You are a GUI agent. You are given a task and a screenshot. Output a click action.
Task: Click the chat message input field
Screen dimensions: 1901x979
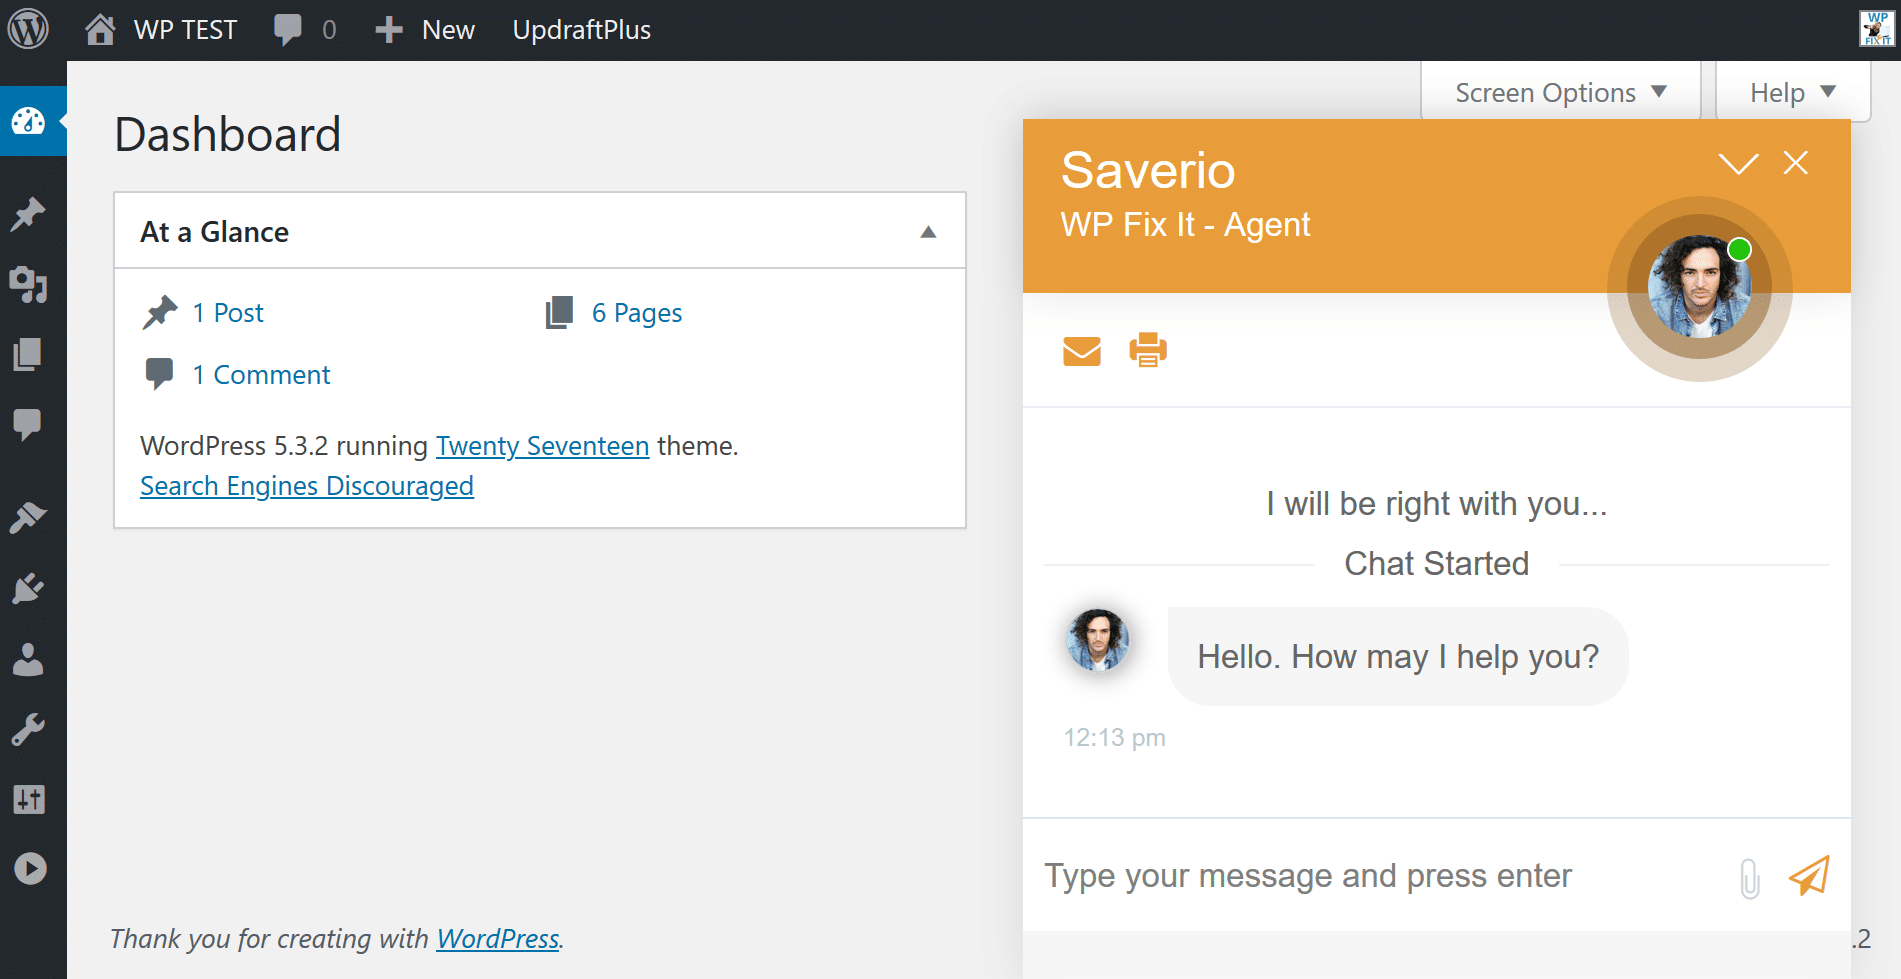point(1380,876)
